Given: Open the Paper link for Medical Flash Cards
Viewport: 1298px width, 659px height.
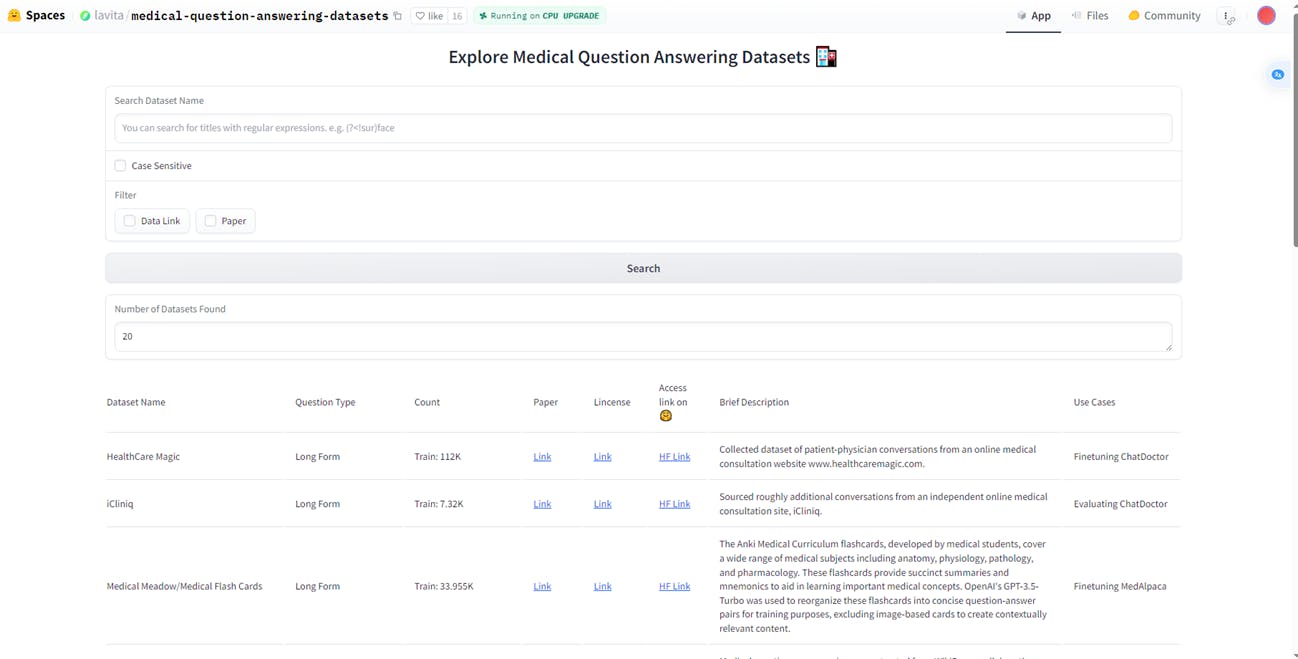Looking at the screenshot, I should pyautogui.click(x=542, y=587).
